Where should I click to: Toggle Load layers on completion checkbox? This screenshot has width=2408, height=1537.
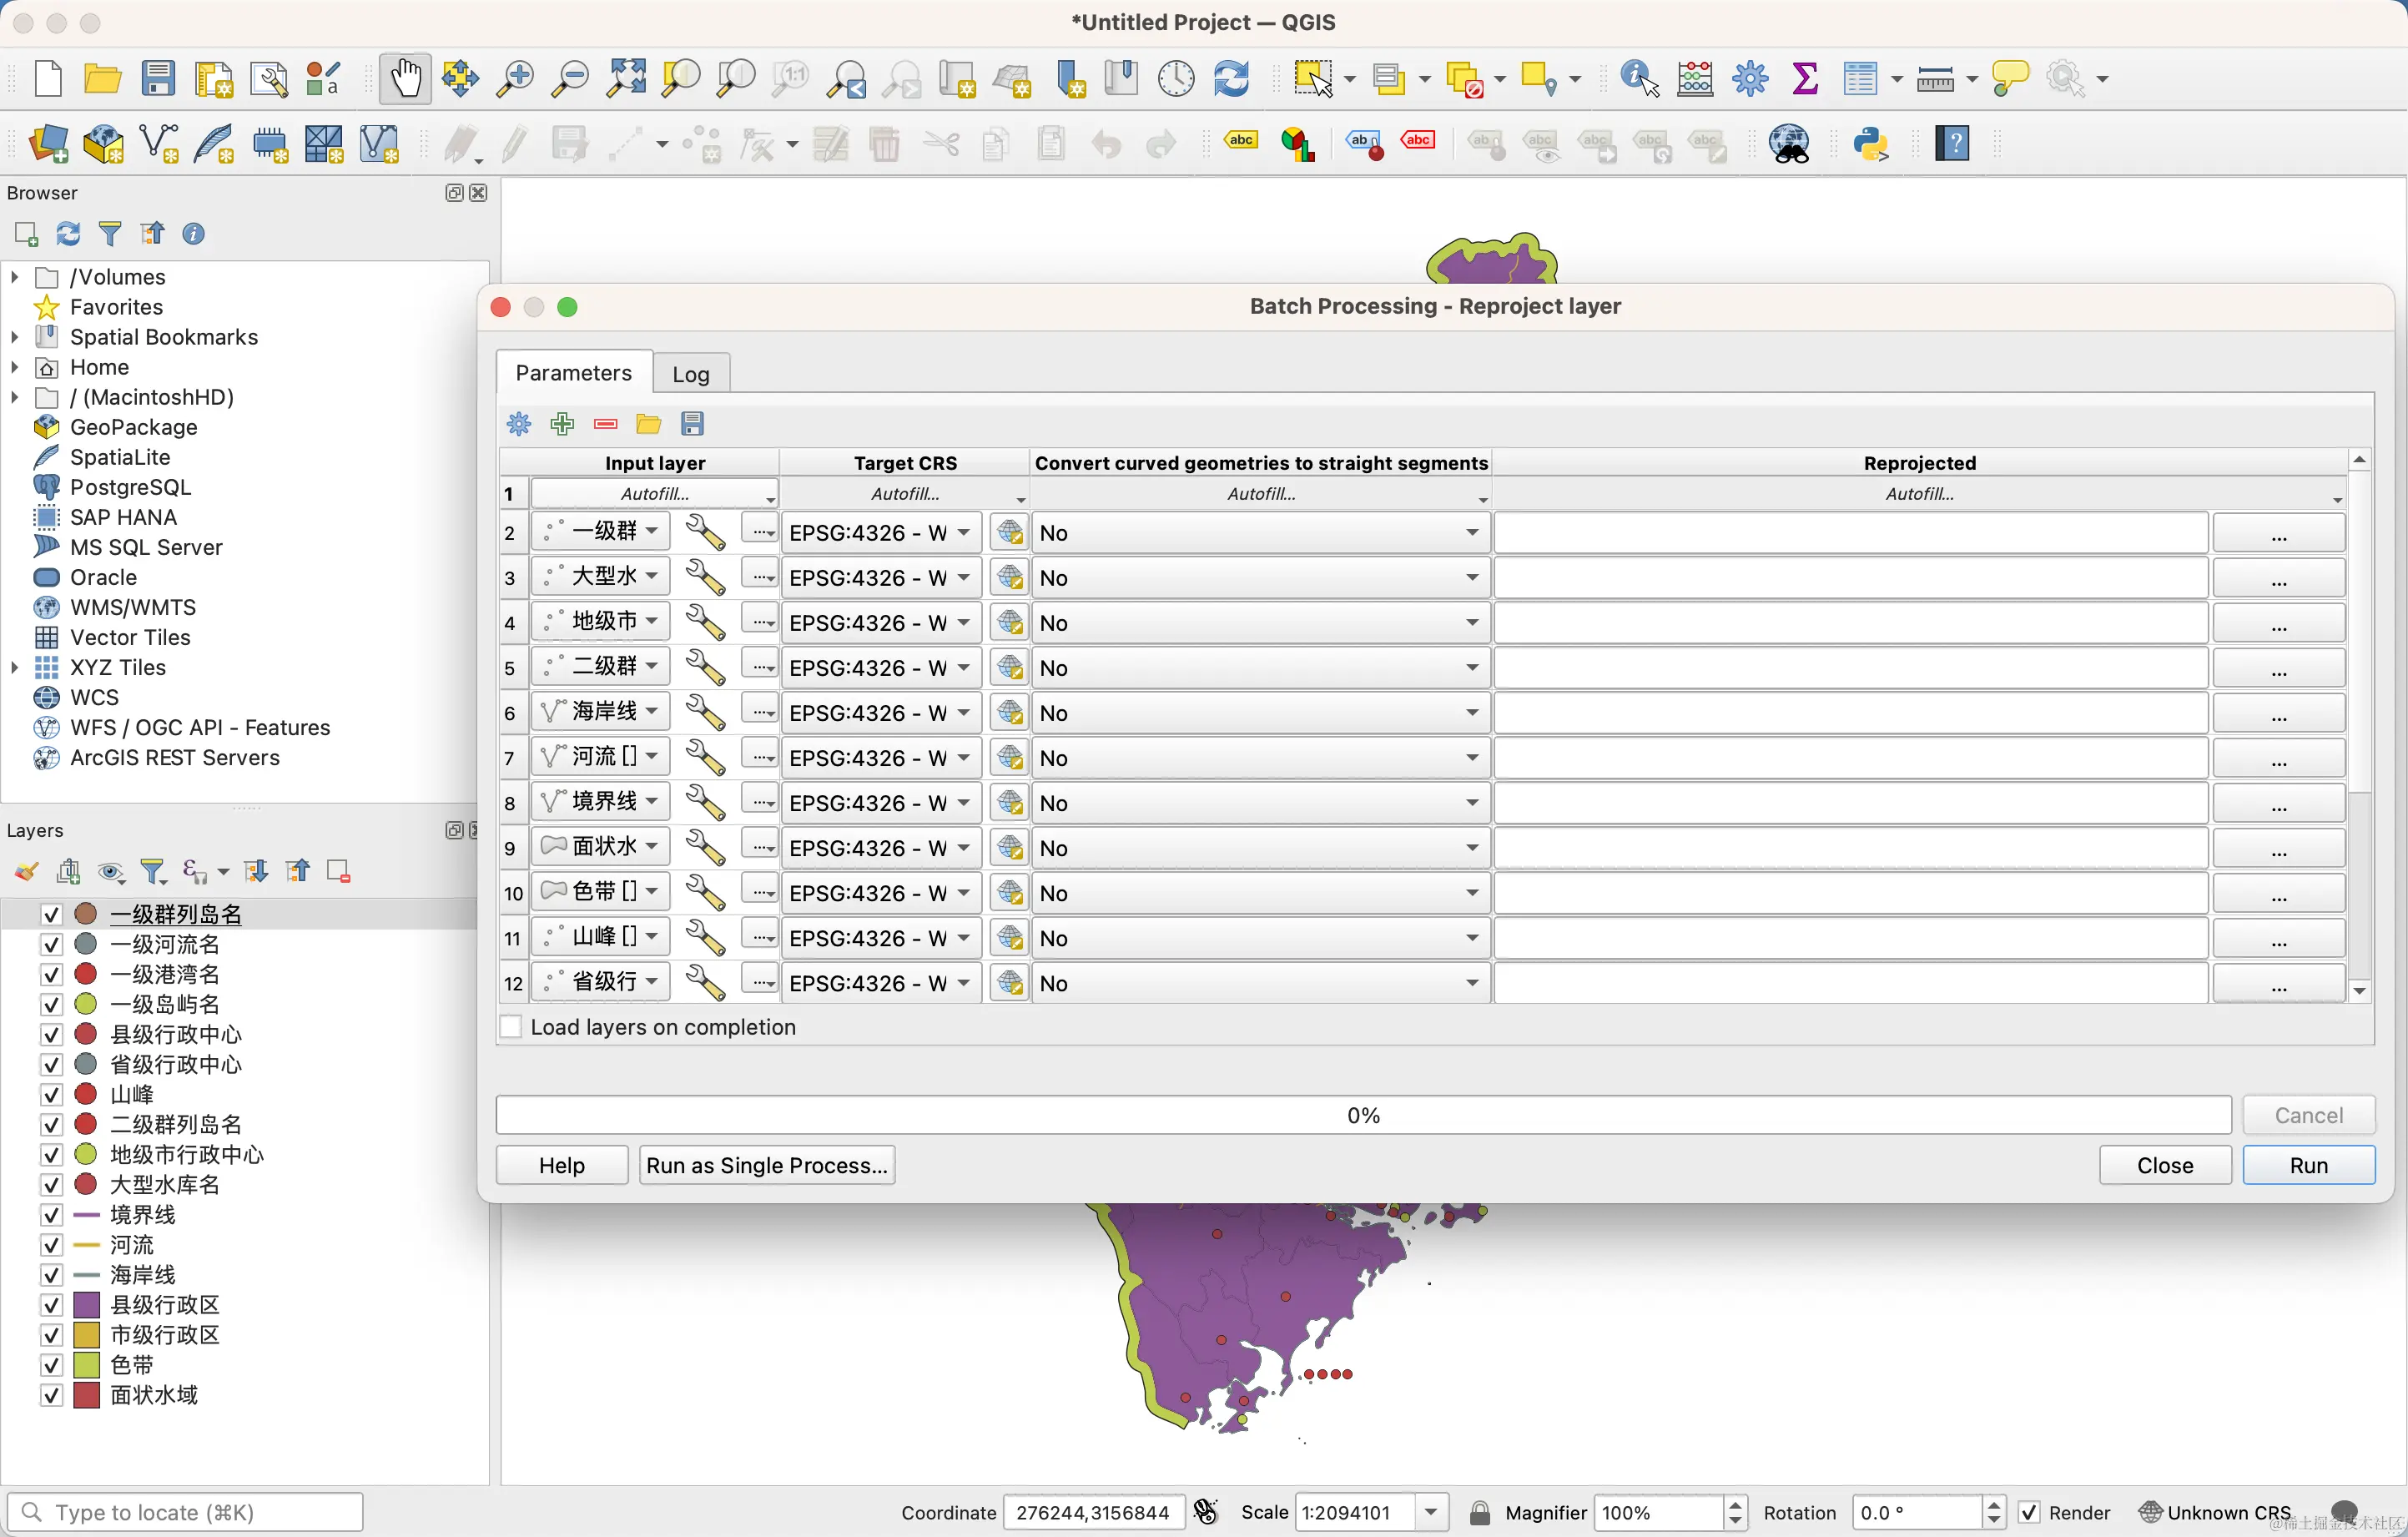click(511, 1027)
